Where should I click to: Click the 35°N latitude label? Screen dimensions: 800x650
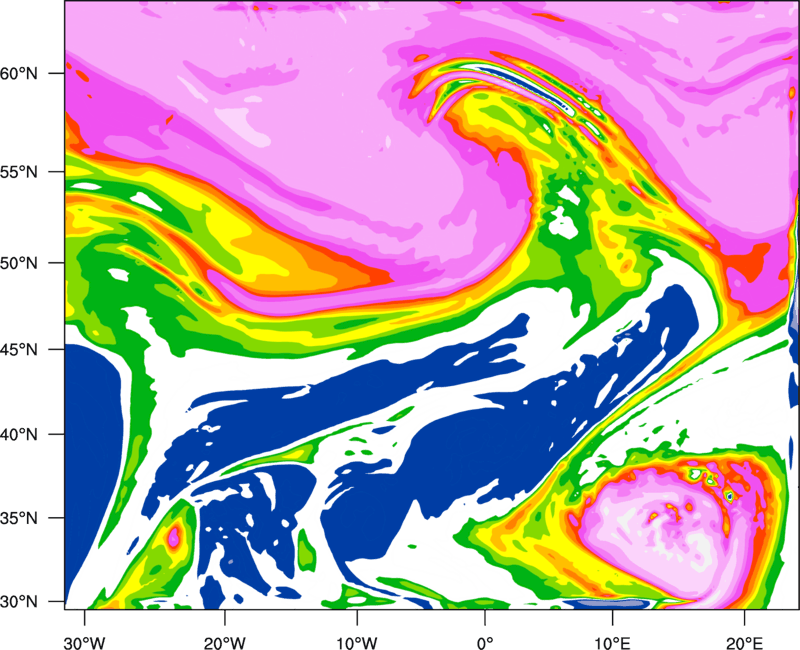click(19, 518)
